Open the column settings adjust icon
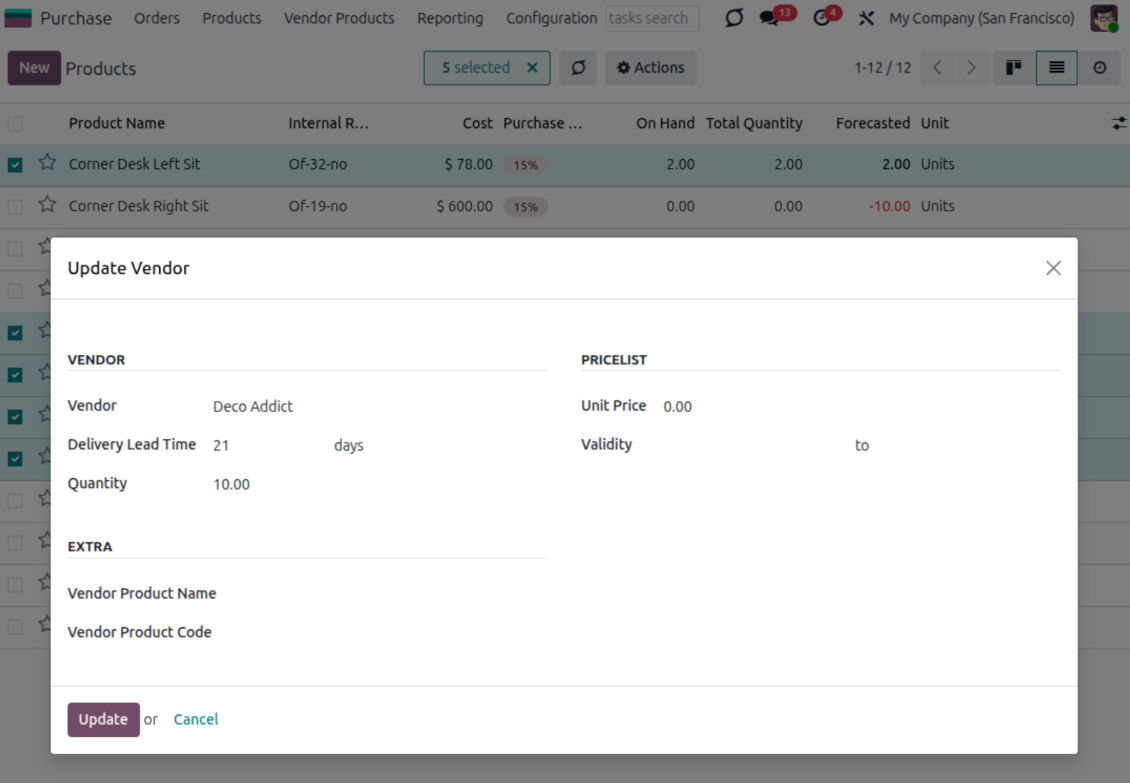This screenshot has height=783, width=1130. point(1117,123)
